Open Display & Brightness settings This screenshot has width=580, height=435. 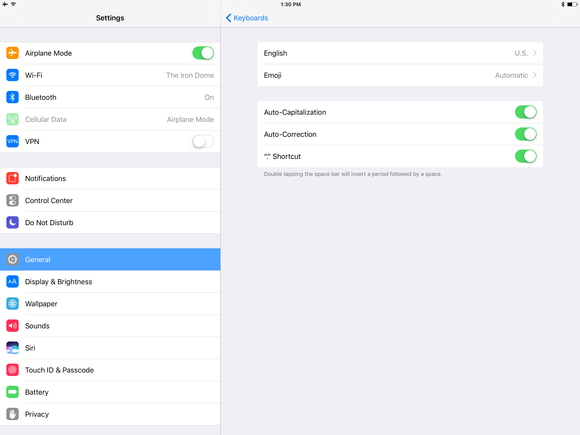(110, 281)
